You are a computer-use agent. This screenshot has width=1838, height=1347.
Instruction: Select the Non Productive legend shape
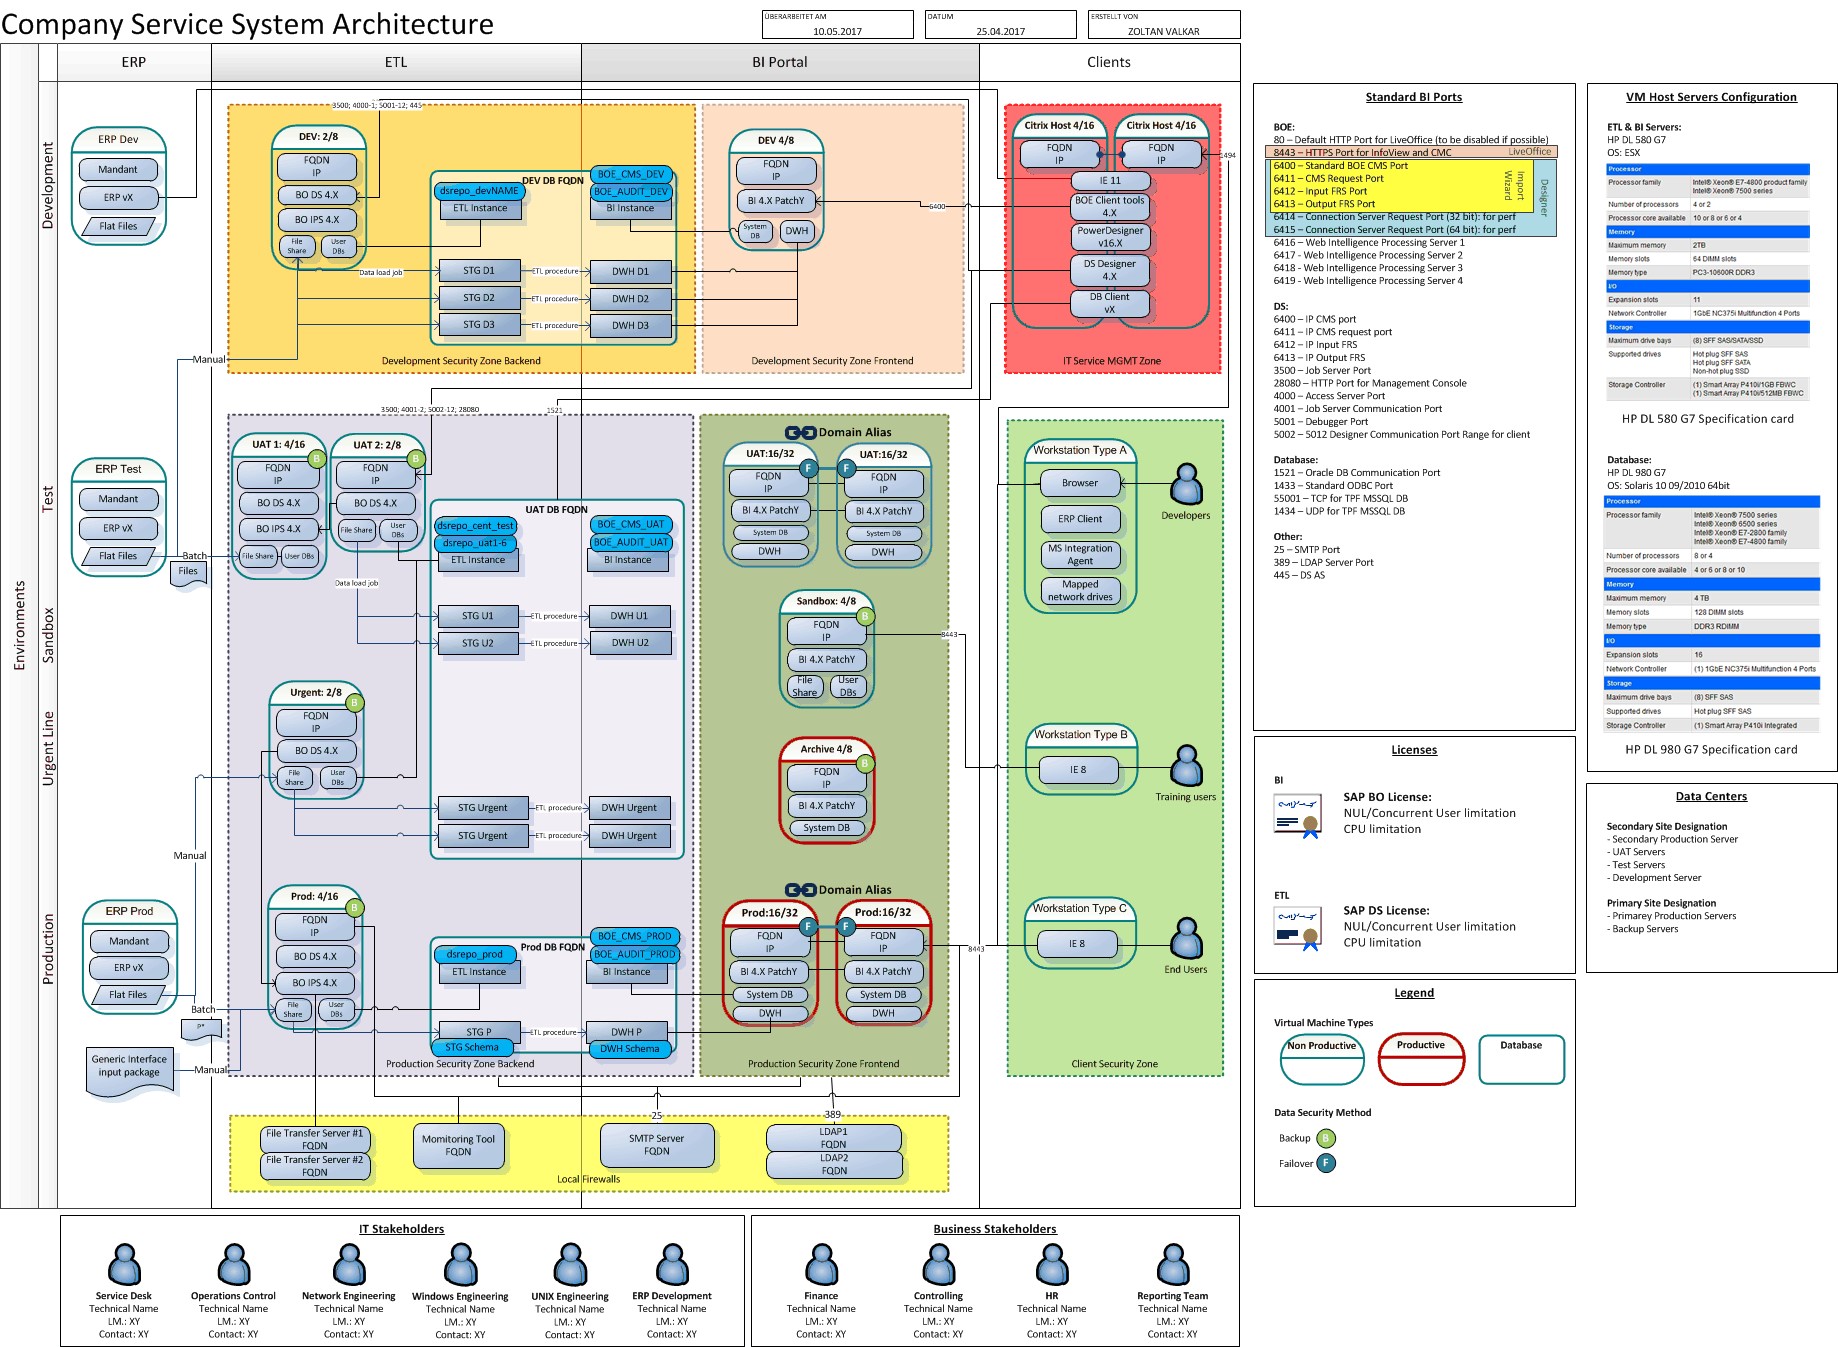click(1322, 1060)
